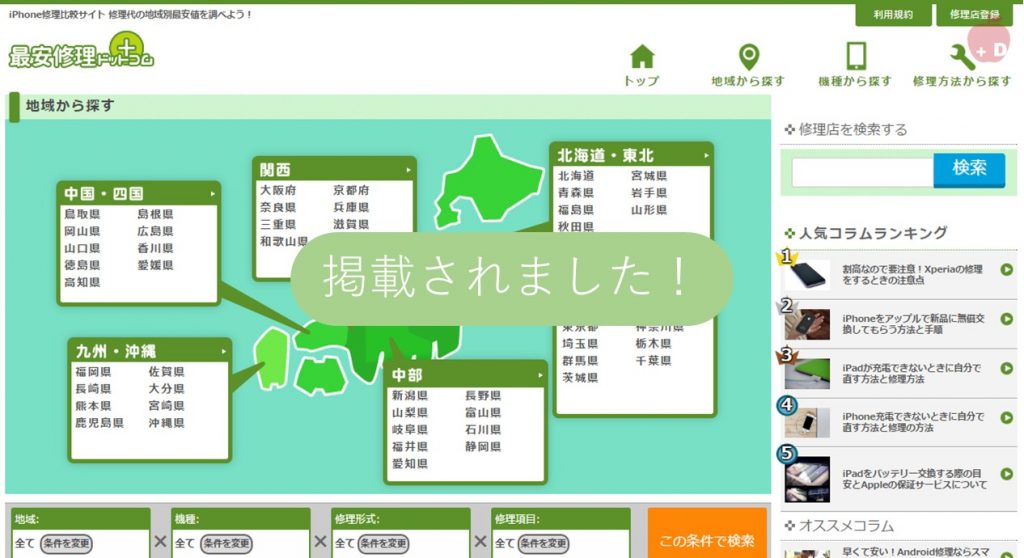The image size is (1024, 558).
Task: Expand 北海道・東北 region header arrow
Action: coord(706,156)
